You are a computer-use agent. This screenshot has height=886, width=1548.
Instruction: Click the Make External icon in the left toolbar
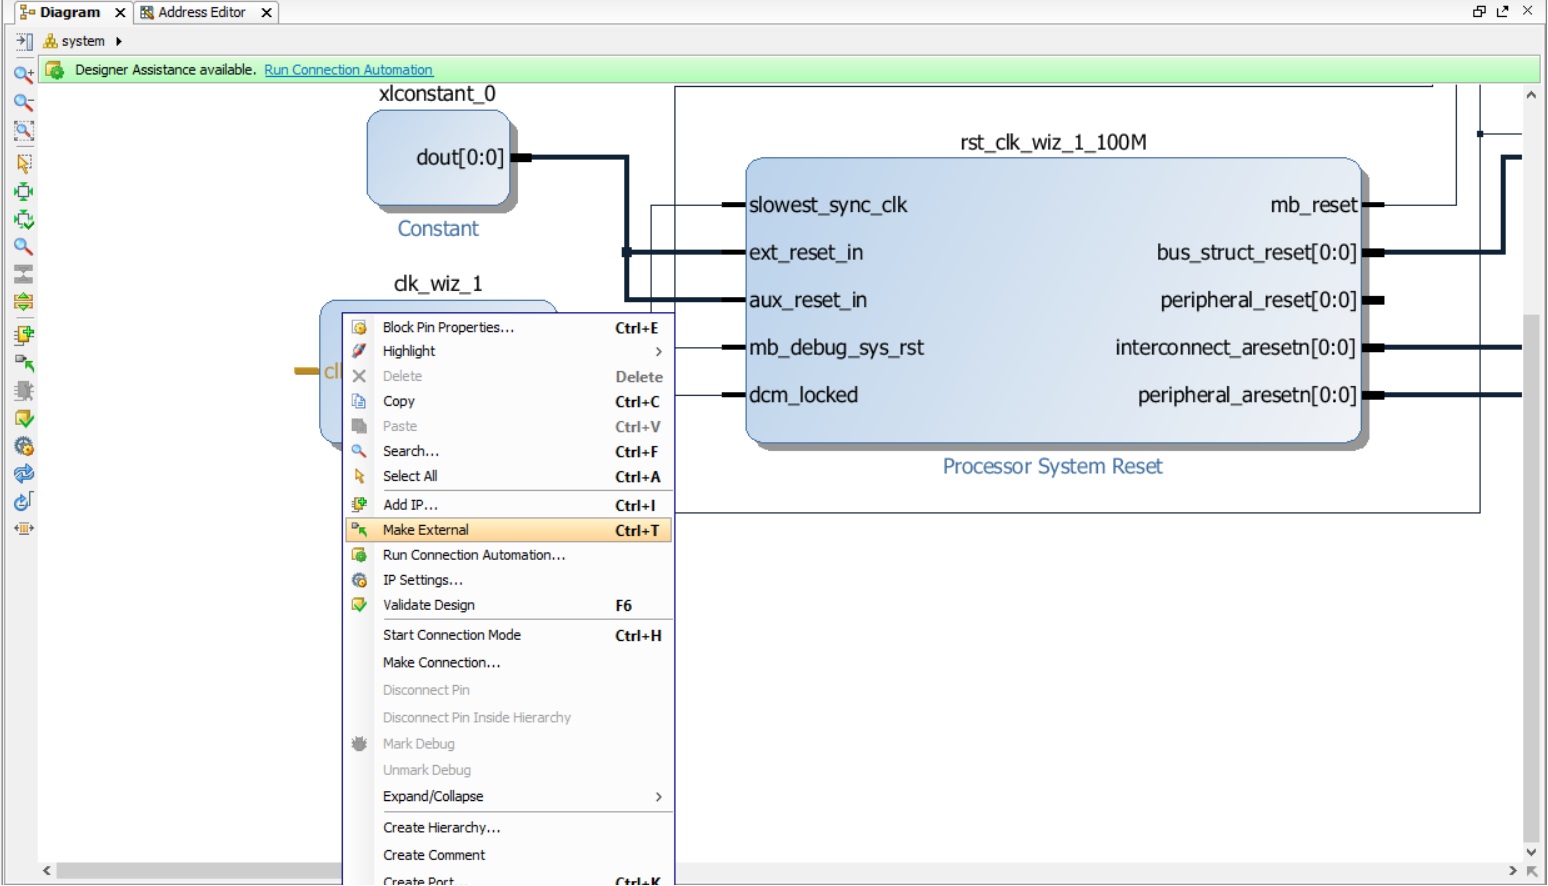(x=23, y=363)
